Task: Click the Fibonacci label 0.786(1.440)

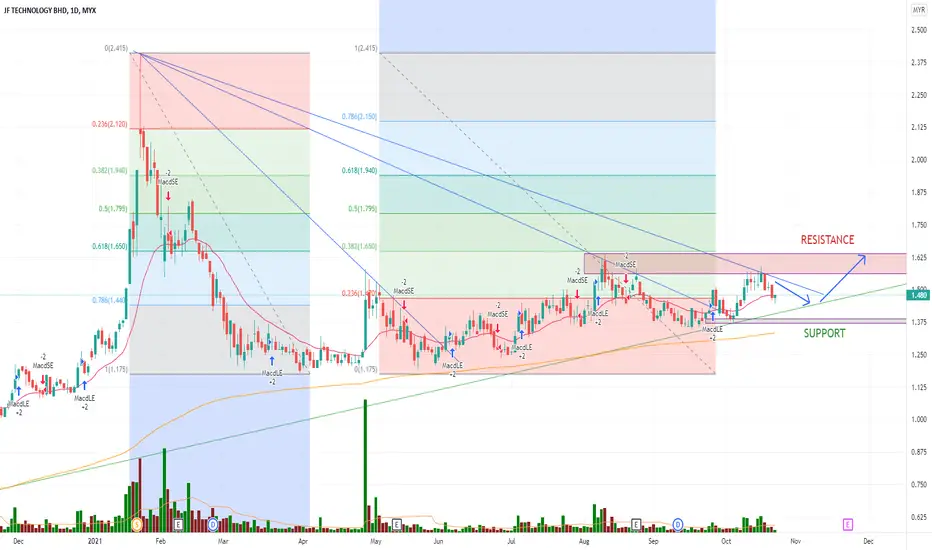Action: pyautogui.click(x=109, y=300)
